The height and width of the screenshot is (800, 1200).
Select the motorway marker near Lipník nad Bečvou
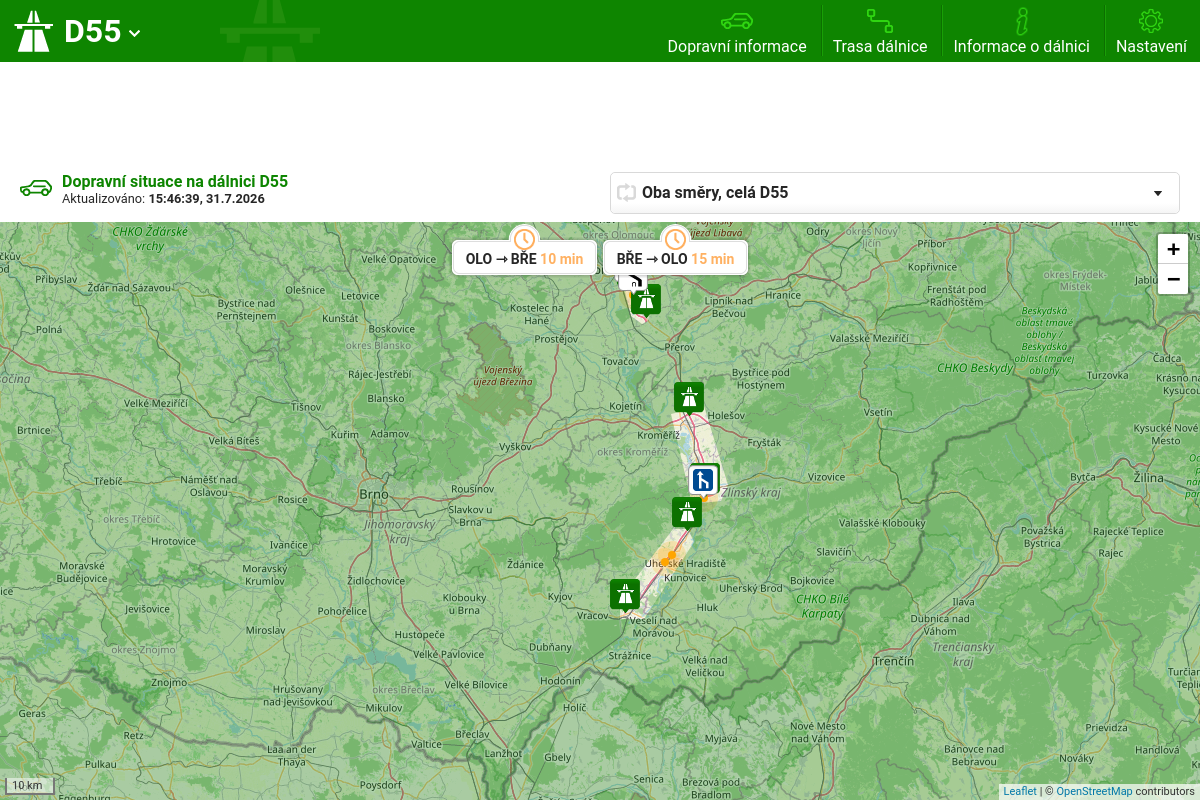(646, 299)
